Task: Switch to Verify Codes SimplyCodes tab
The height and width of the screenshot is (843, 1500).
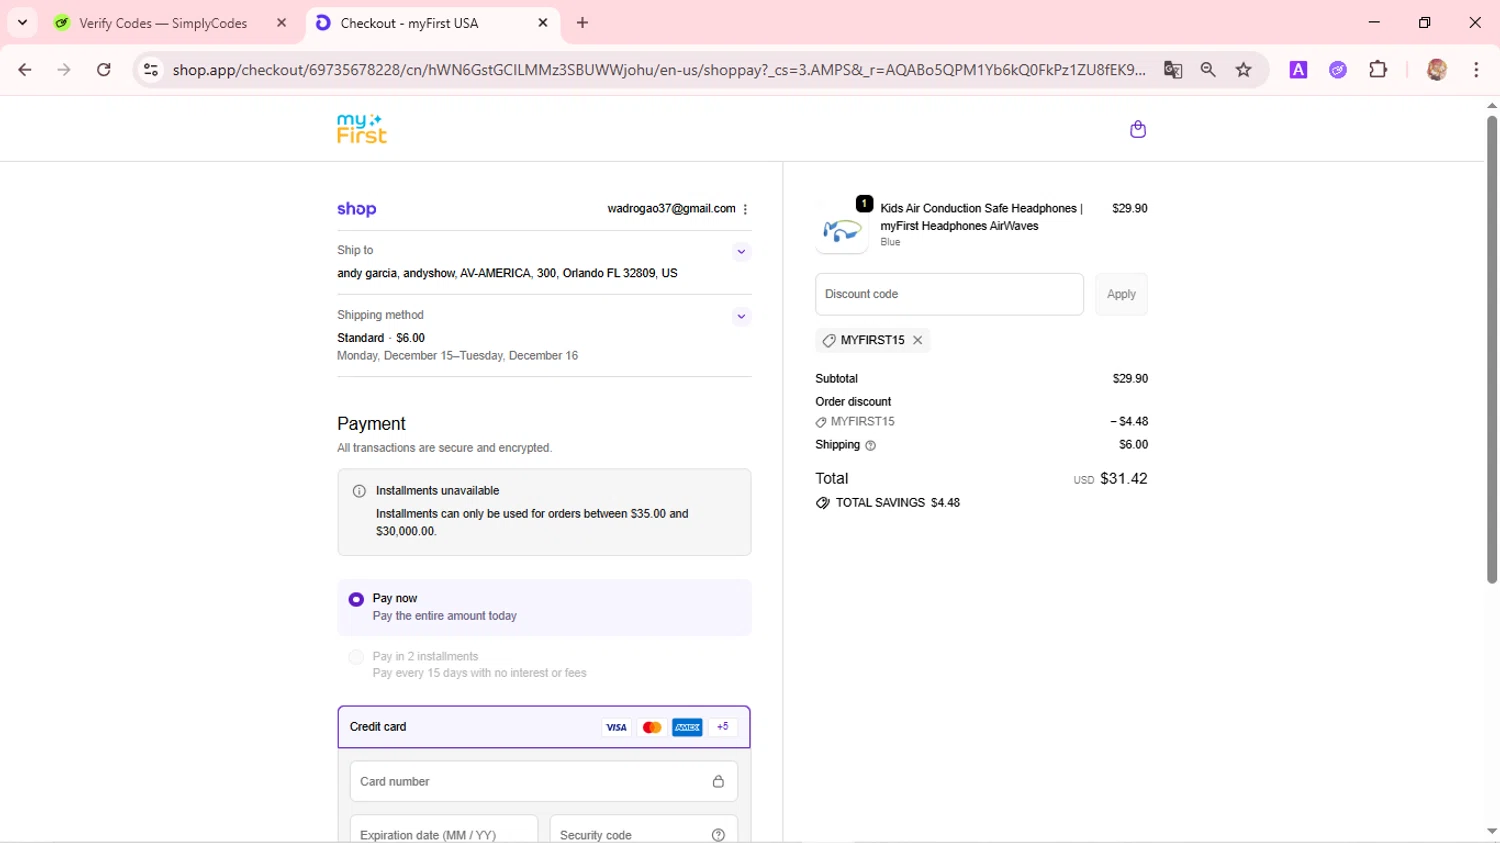Action: pyautogui.click(x=163, y=23)
